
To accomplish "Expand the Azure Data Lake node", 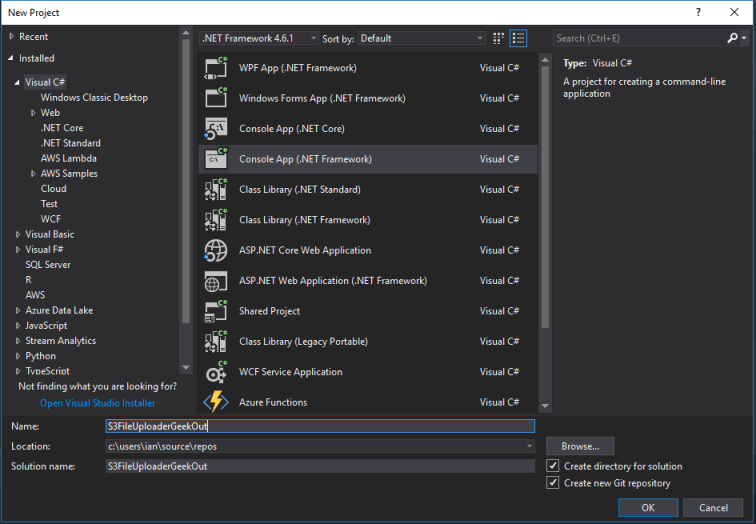I will click(18, 310).
